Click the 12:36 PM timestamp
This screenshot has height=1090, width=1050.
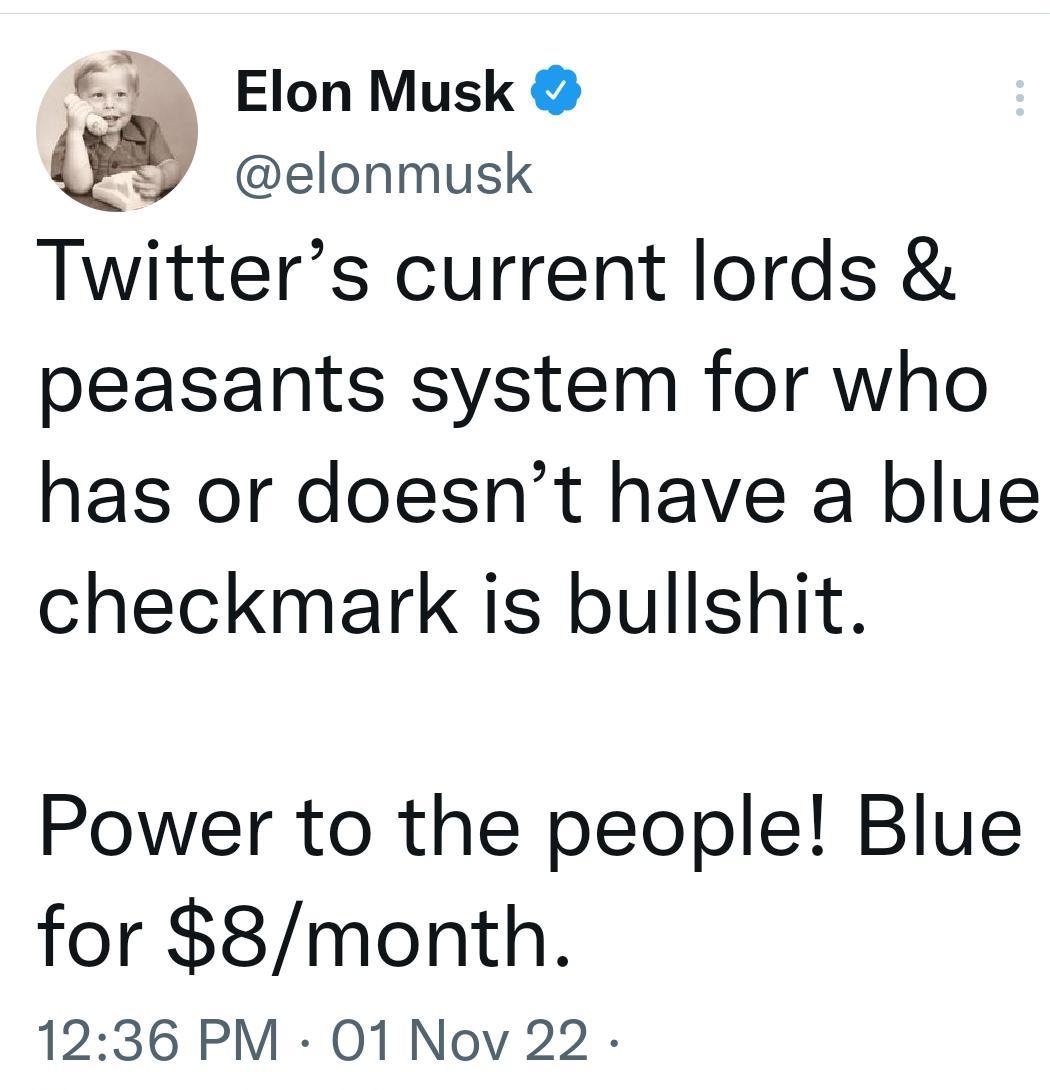tap(159, 1042)
